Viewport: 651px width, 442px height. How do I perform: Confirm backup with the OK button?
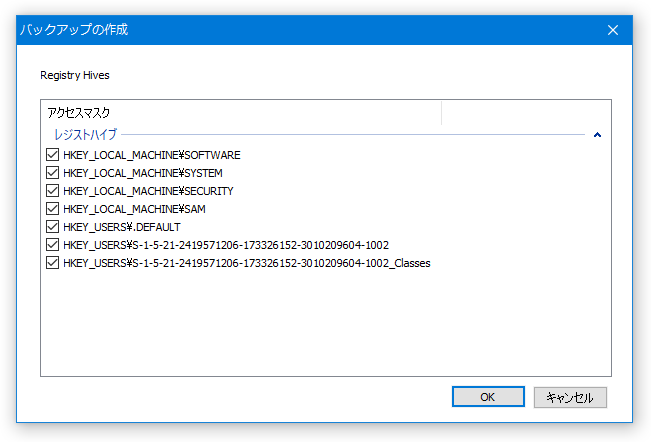coord(488,397)
